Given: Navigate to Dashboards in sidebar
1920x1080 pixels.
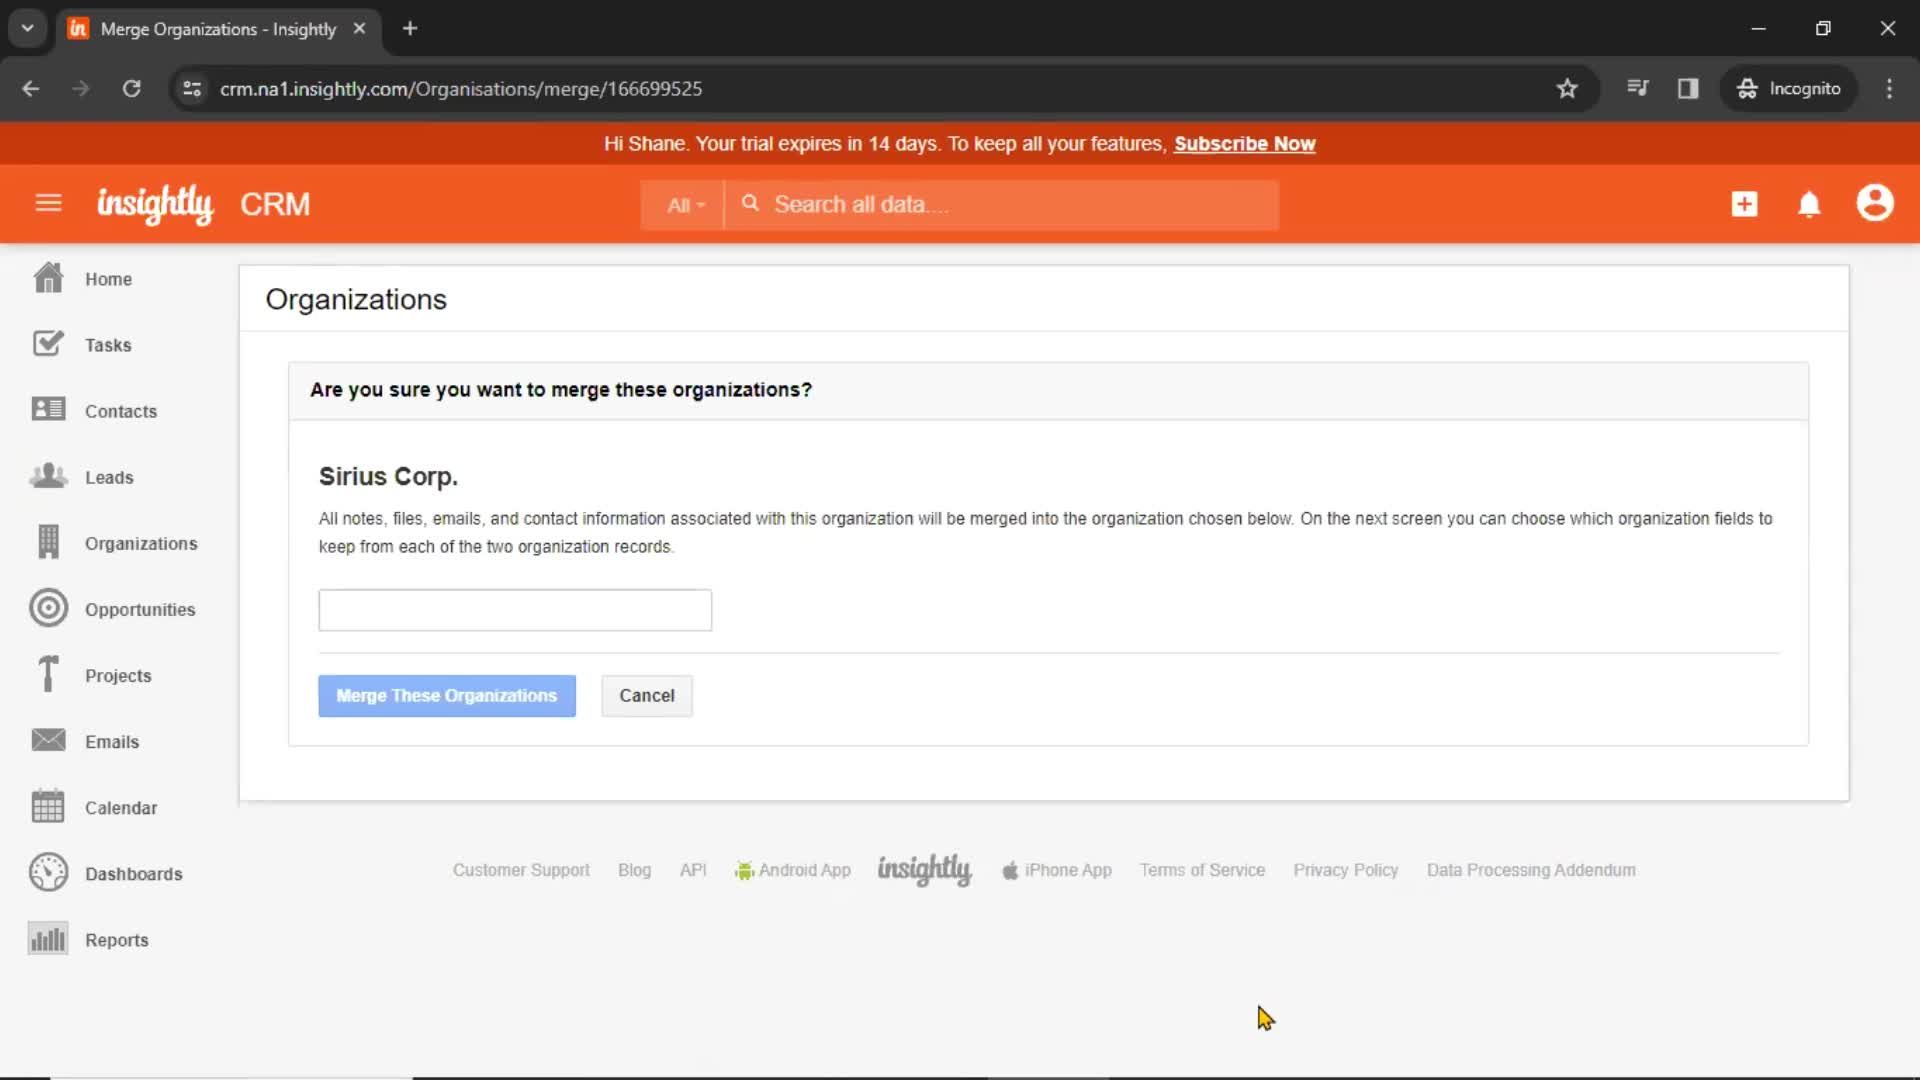Looking at the screenshot, I should 133,873.
